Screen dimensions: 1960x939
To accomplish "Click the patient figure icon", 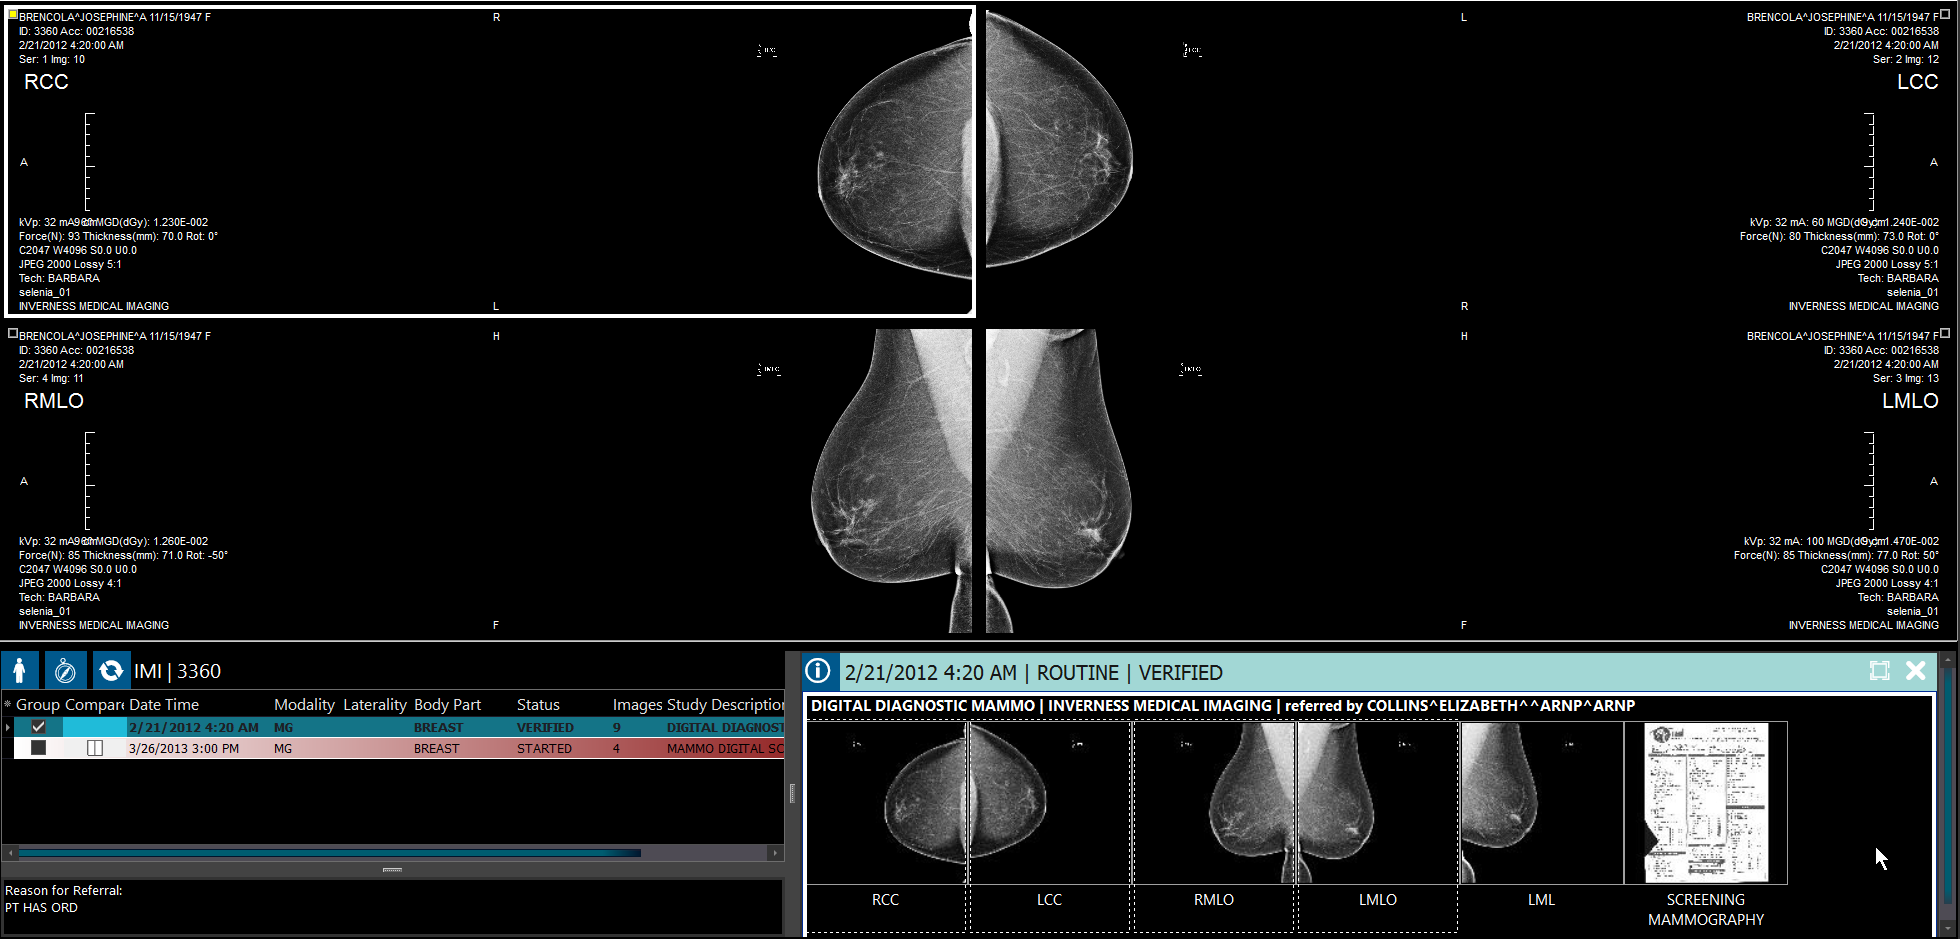I will [x=20, y=671].
